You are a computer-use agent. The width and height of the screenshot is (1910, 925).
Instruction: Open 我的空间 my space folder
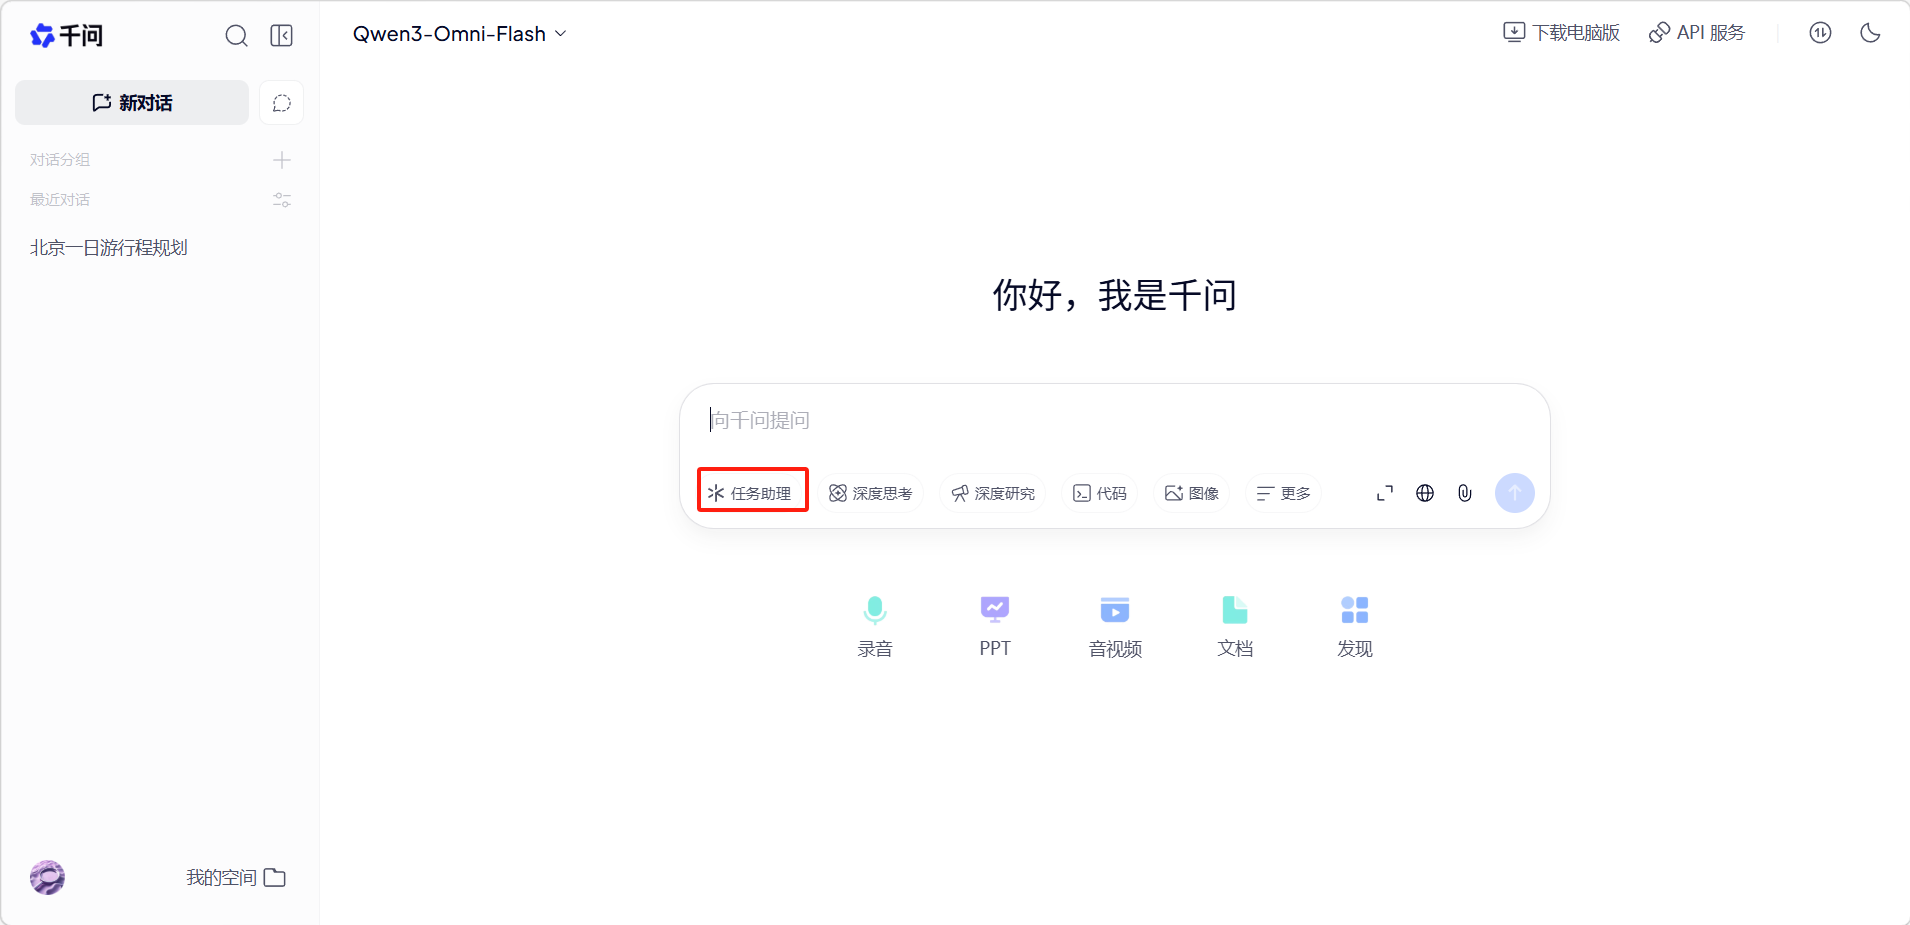pyautogui.click(x=236, y=877)
